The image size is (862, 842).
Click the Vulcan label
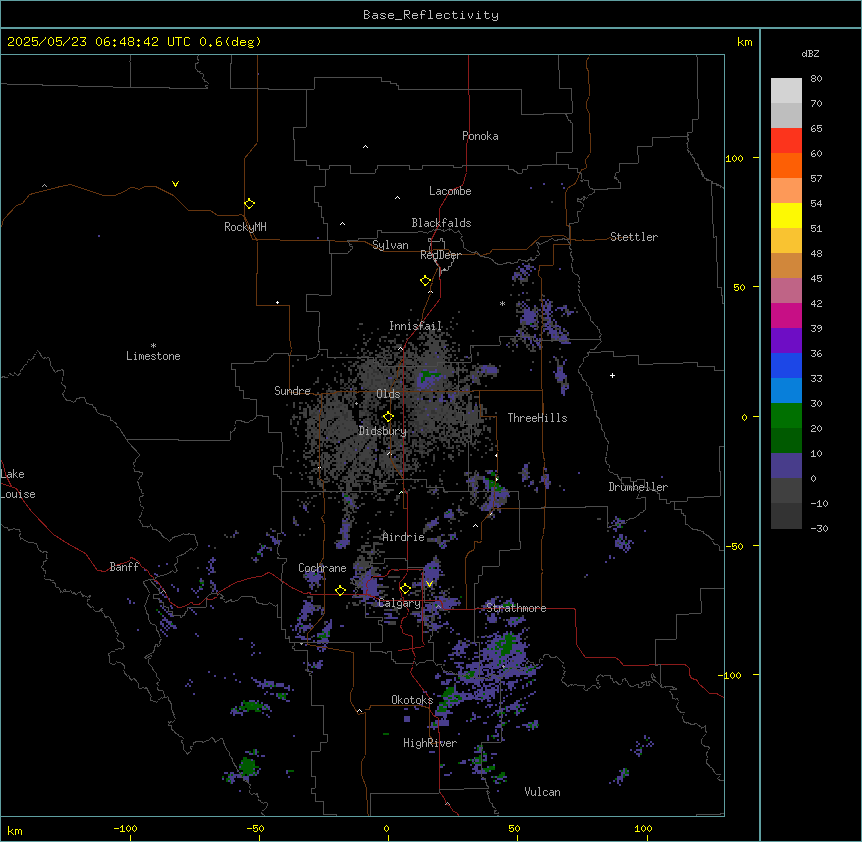pos(543,792)
